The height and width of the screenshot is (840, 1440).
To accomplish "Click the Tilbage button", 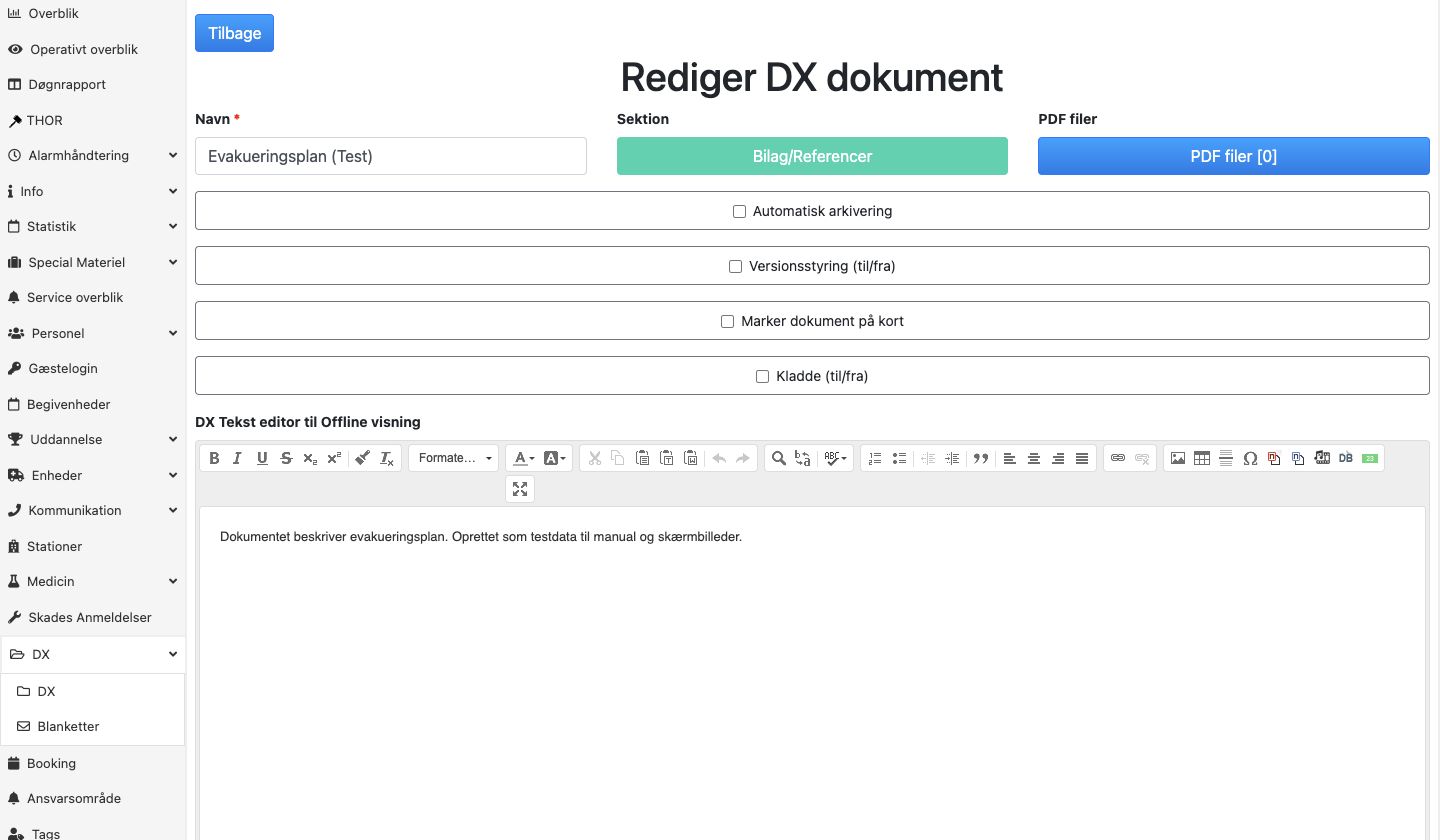I will (x=234, y=33).
